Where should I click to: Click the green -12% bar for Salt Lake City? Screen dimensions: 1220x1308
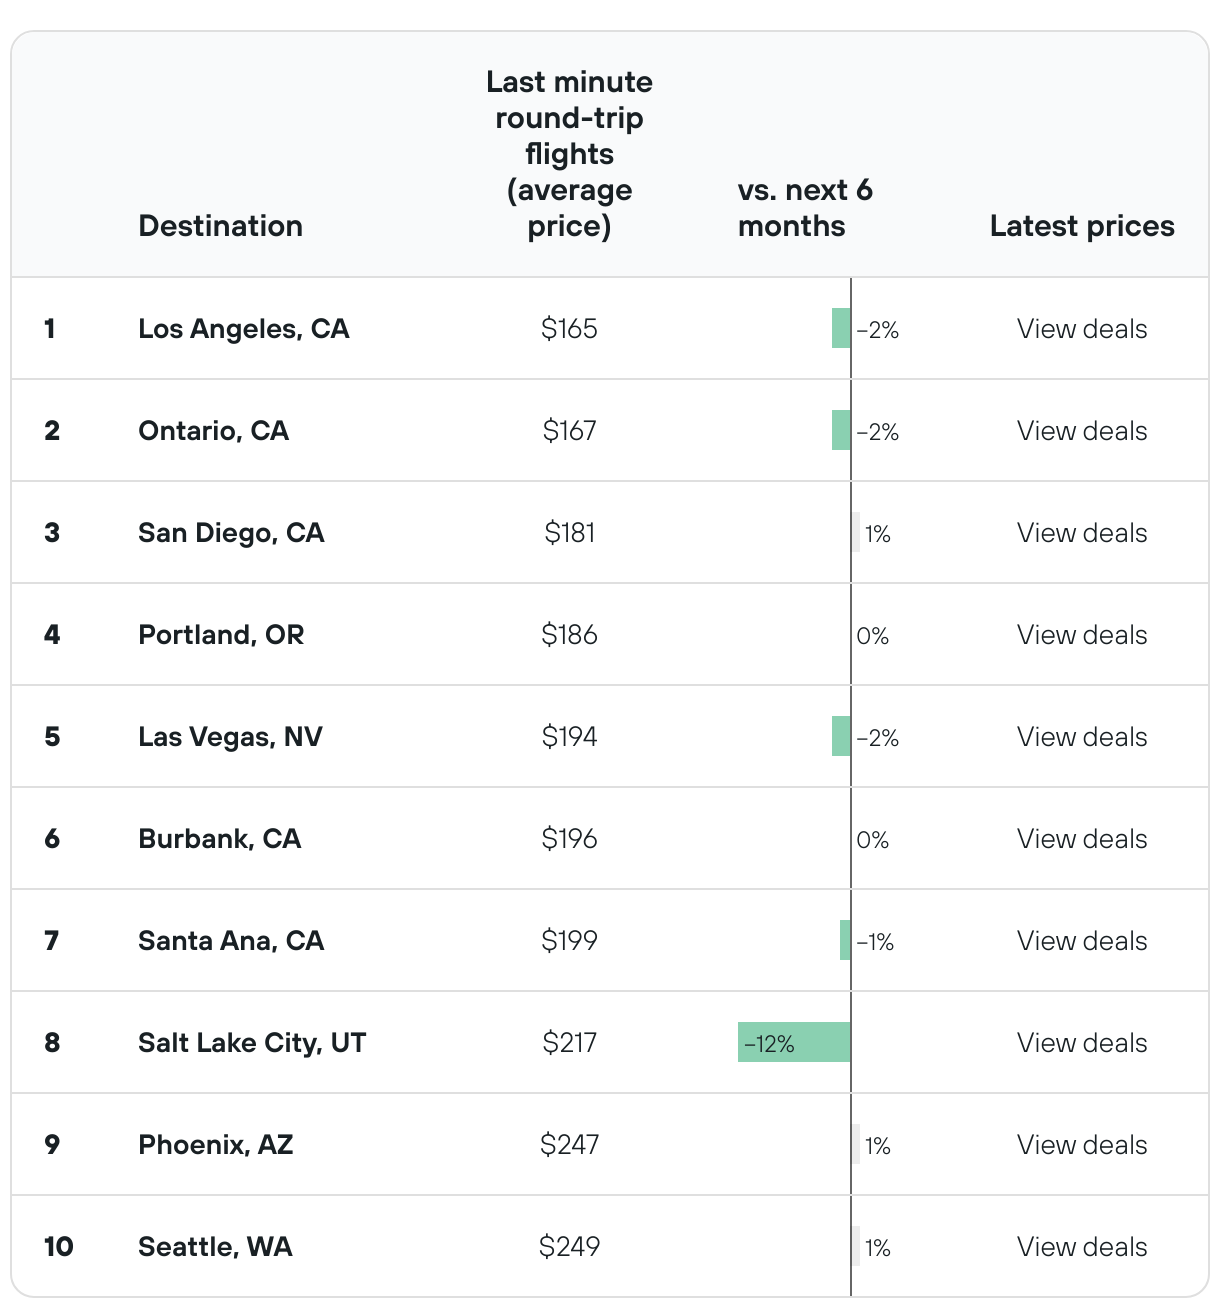pos(794,1043)
